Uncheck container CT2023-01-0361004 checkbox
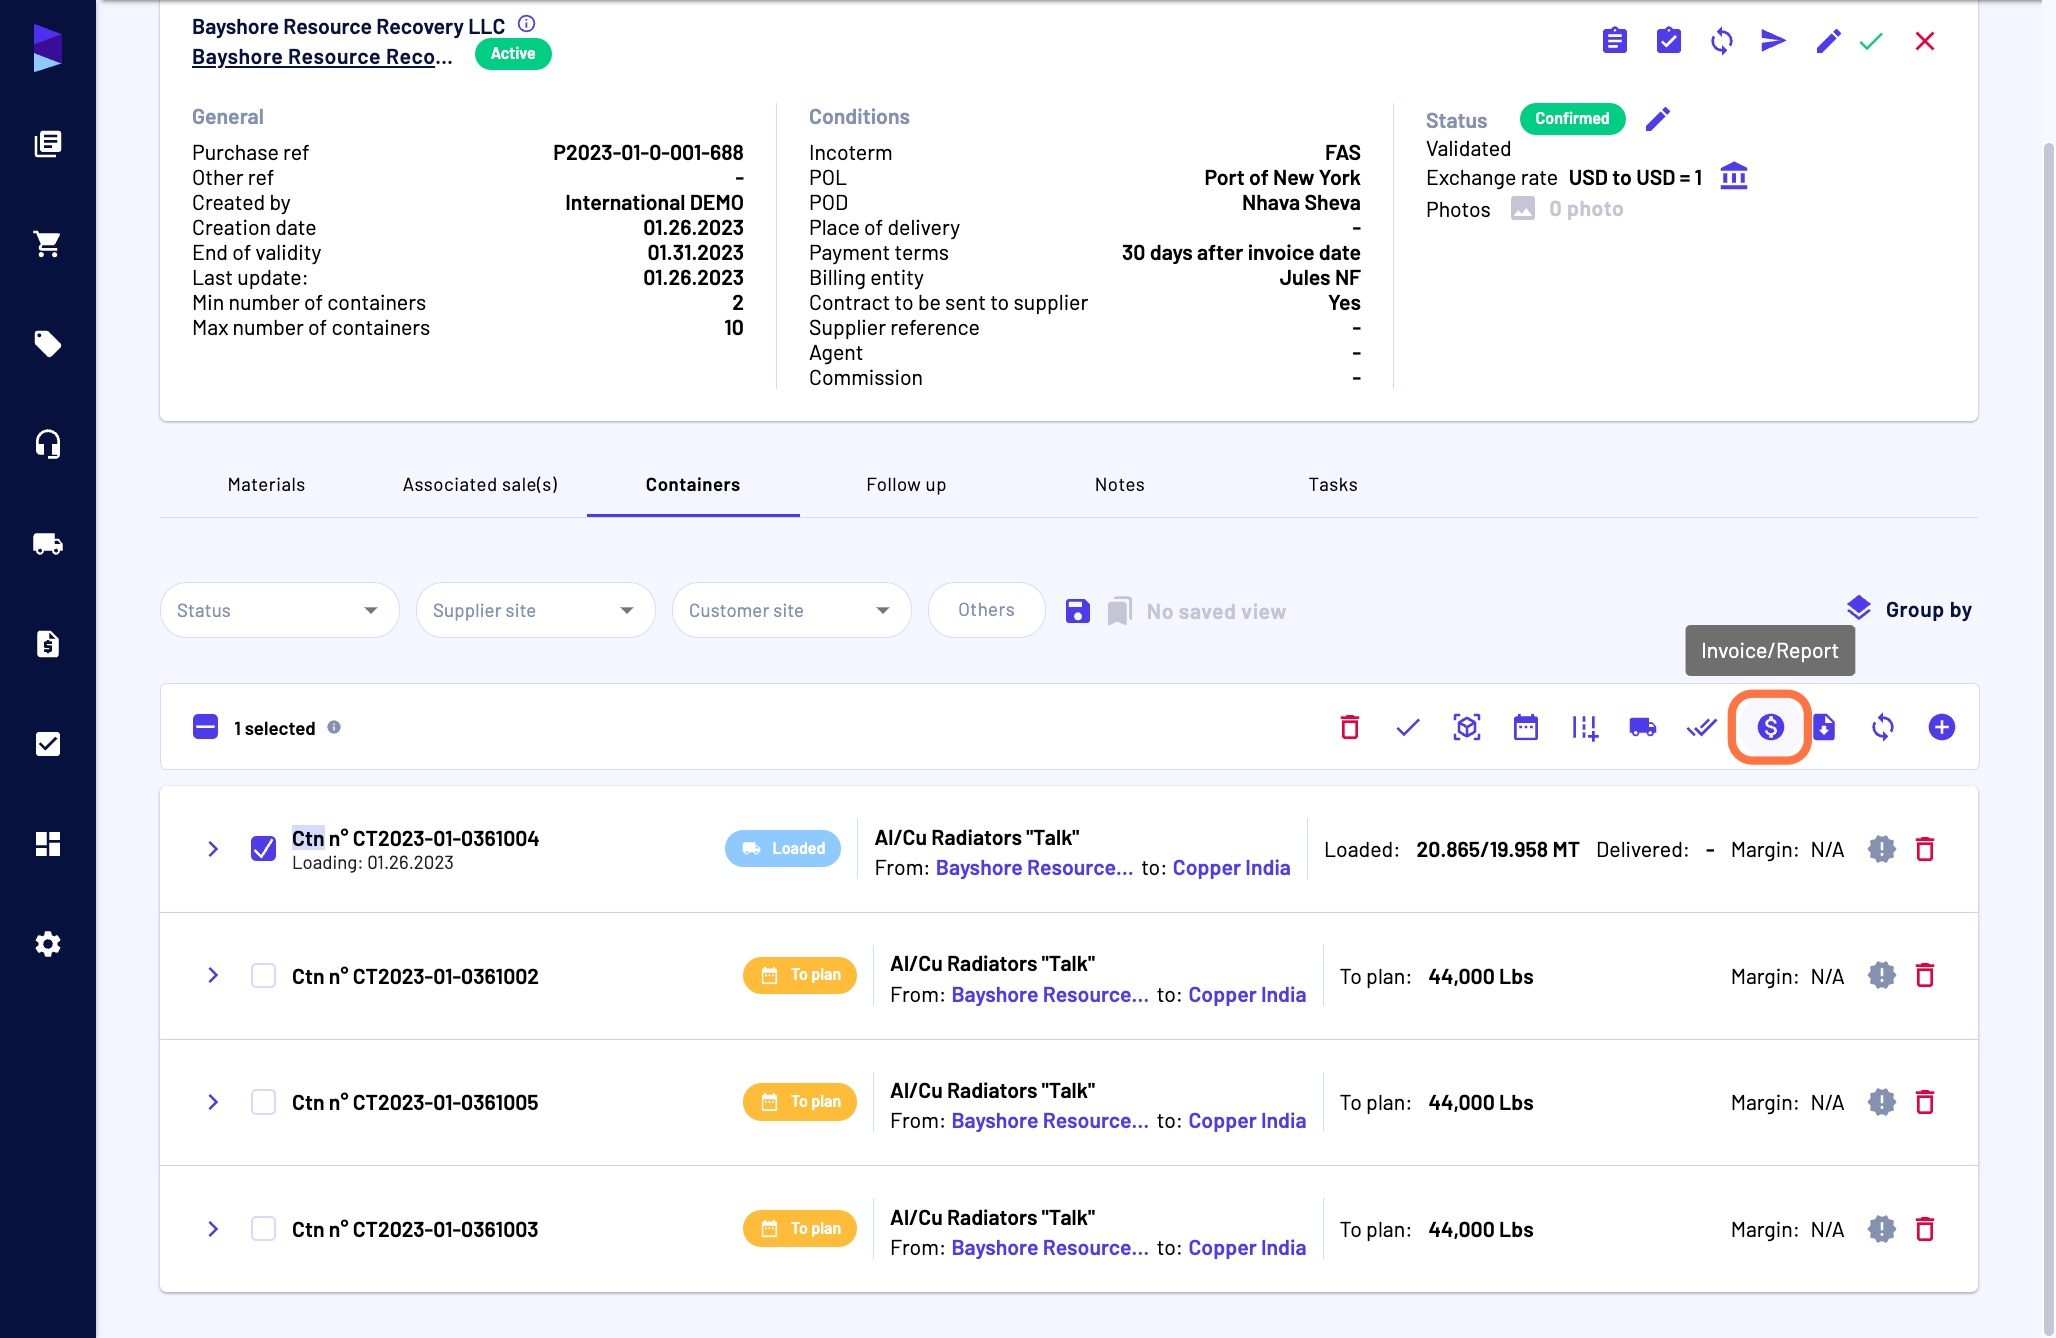The width and height of the screenshot is (2056, 1338). tap(263, 849)
